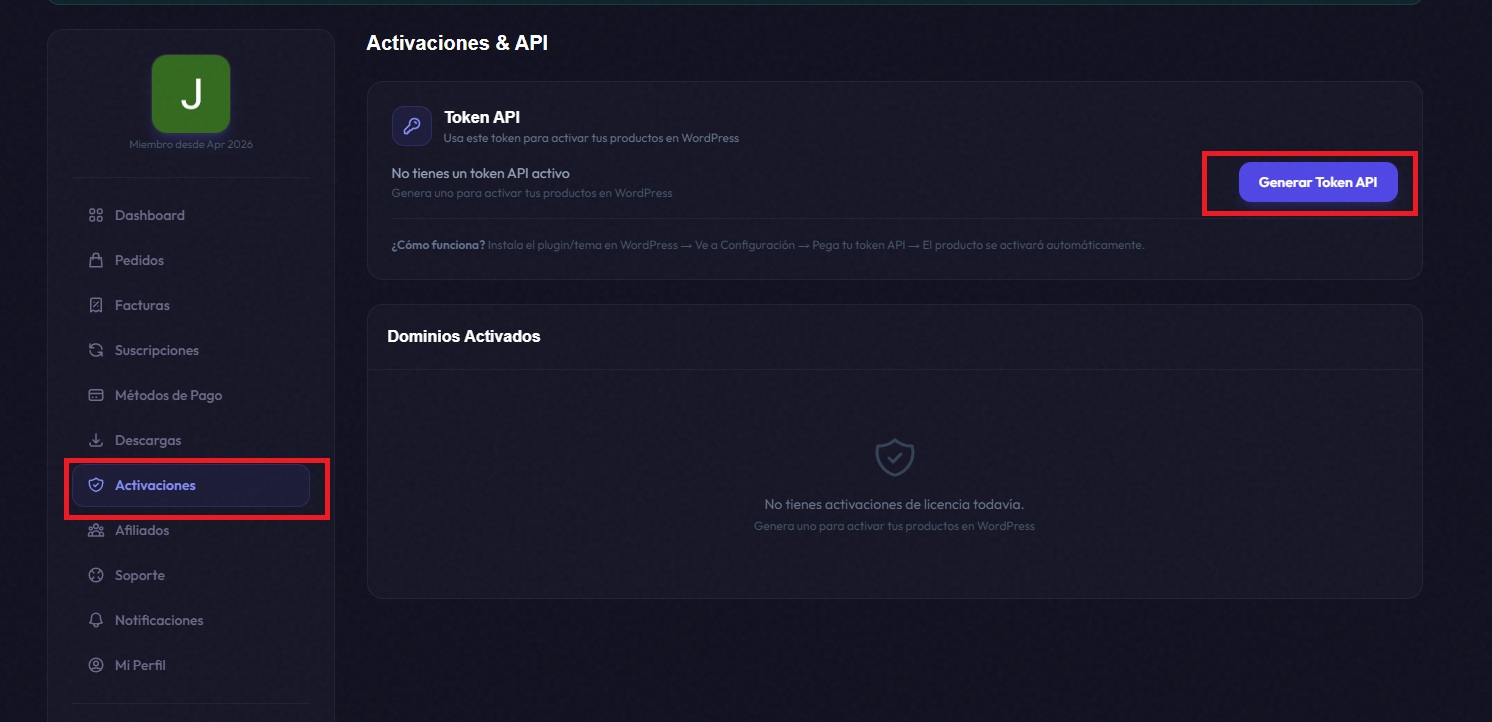Click the green J profile avatar
1492x722 pixels.
[191, 94]
